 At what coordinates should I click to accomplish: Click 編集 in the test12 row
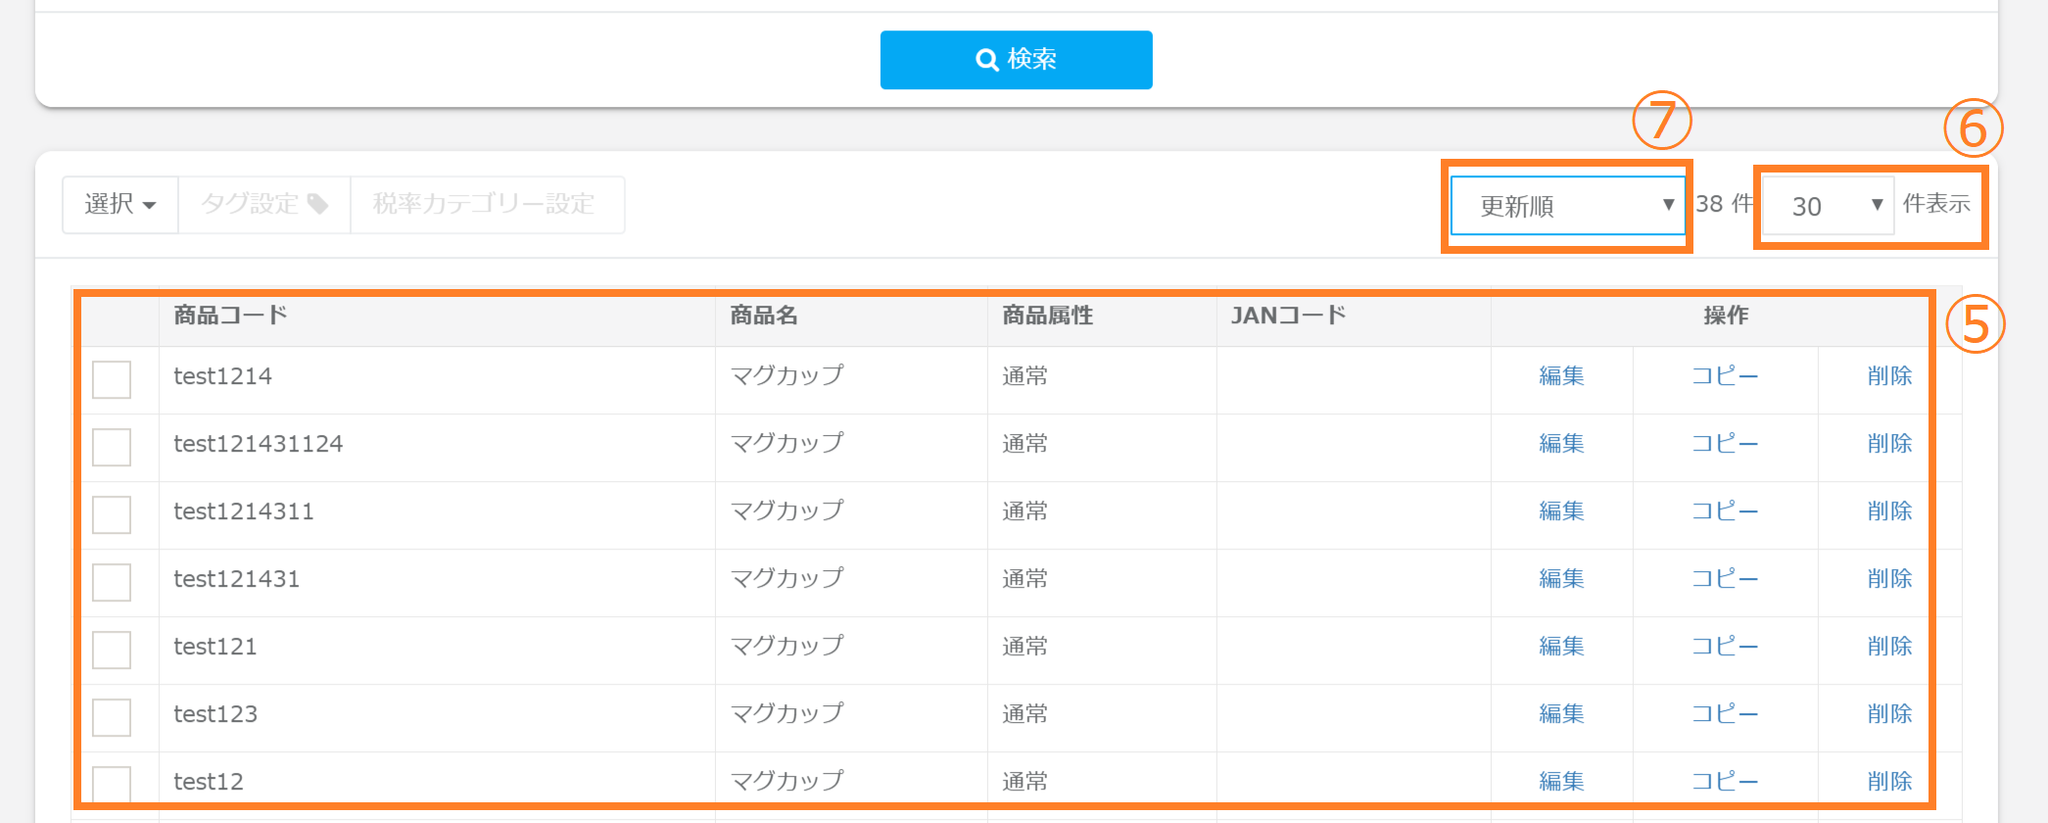1561,782
